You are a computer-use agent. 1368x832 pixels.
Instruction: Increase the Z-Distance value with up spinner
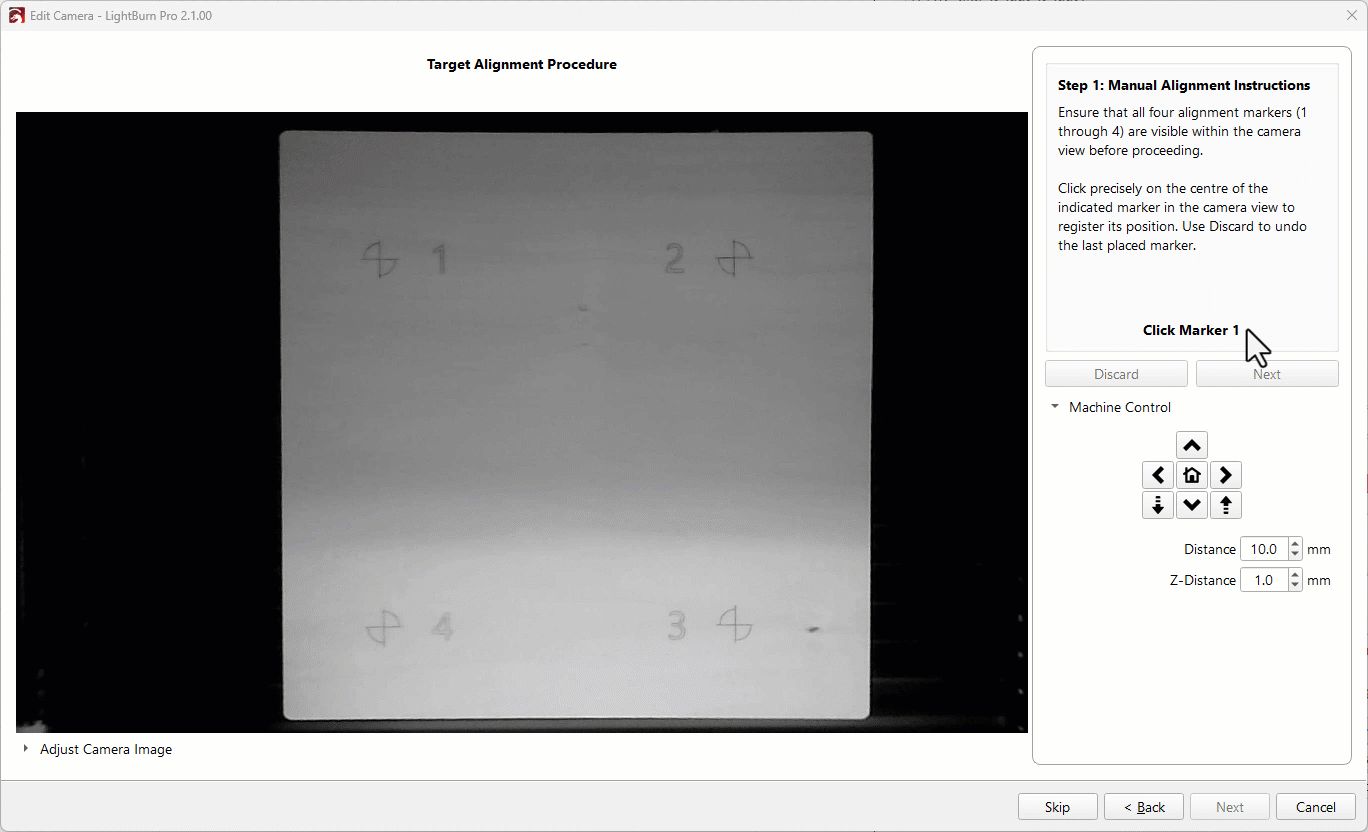pyautogui.click(x=1295, y=575)
